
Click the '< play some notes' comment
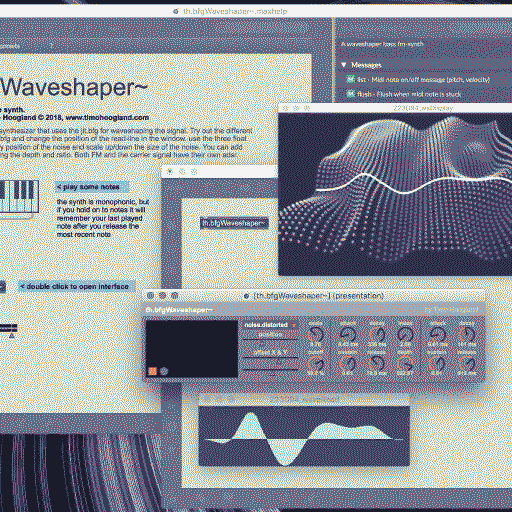point(91,187)
